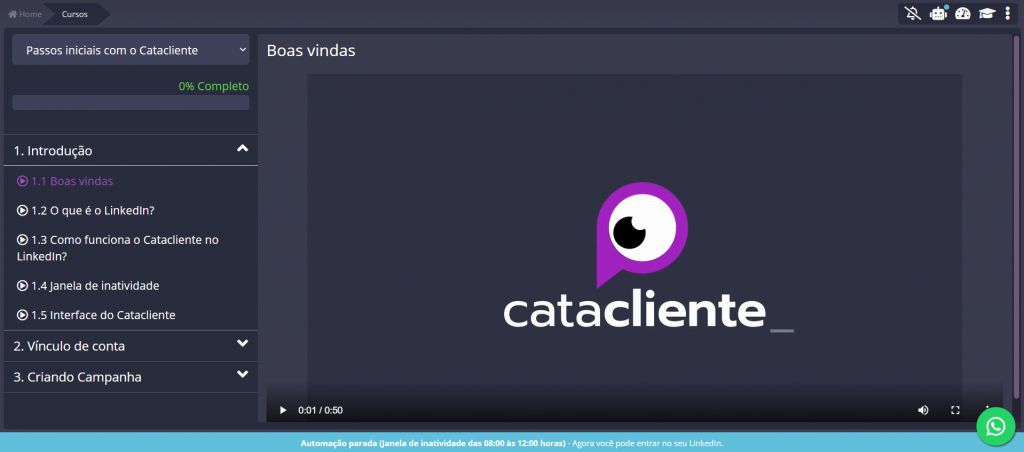Image resolution: width=1024 pixels, height=452 pixels.
Task: Play the Boas vindas video
Action: (283, 410)
